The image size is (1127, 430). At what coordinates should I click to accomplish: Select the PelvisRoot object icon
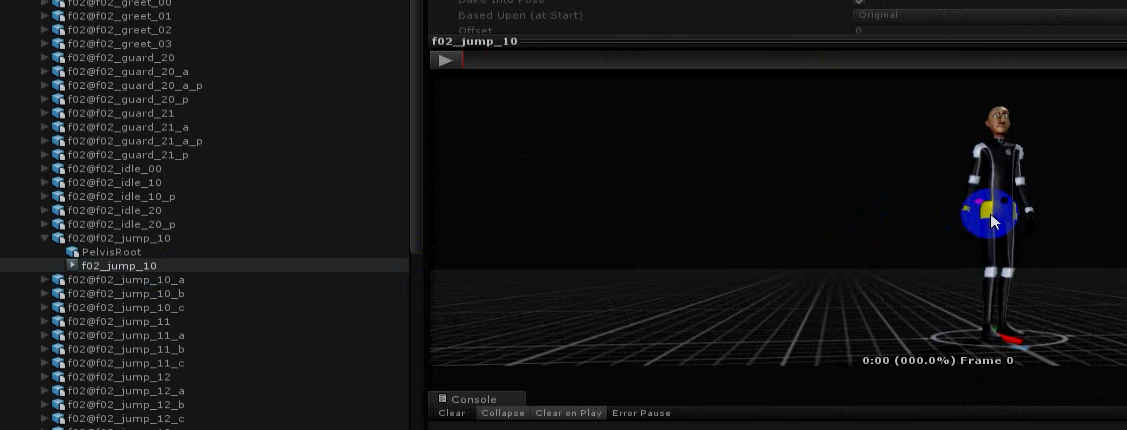coord(72,252)
